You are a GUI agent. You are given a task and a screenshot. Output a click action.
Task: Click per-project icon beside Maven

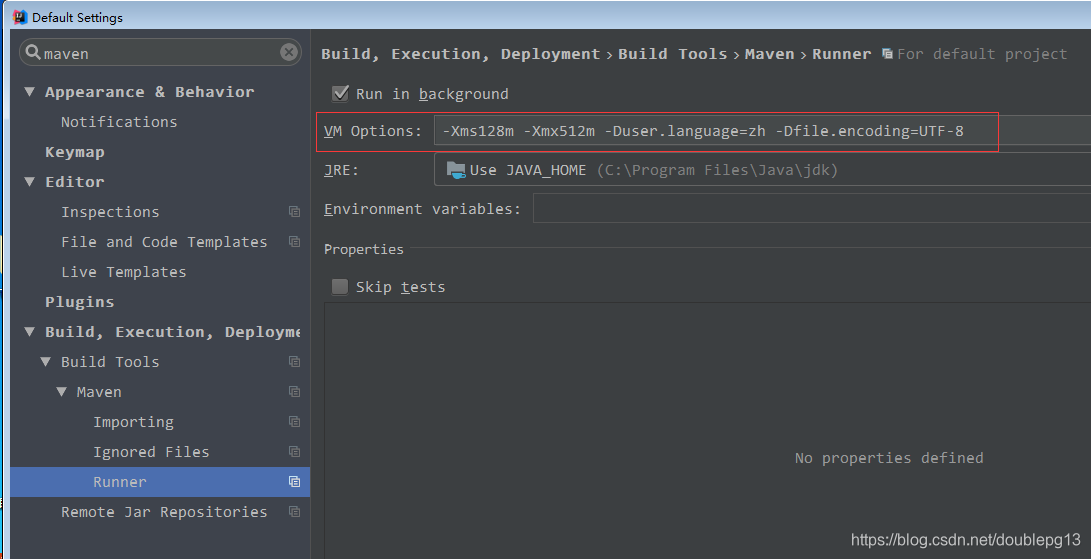point(294,391)
